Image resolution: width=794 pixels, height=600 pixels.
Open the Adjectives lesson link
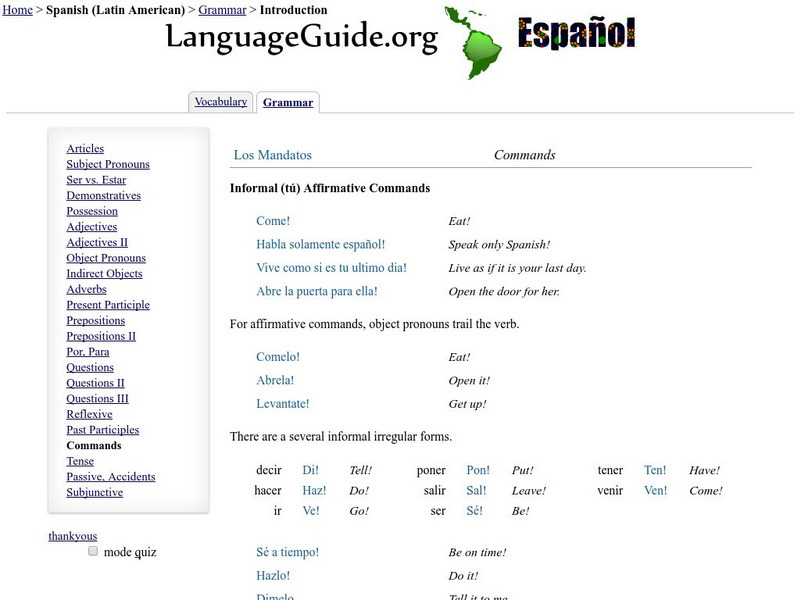pos(92,227)
